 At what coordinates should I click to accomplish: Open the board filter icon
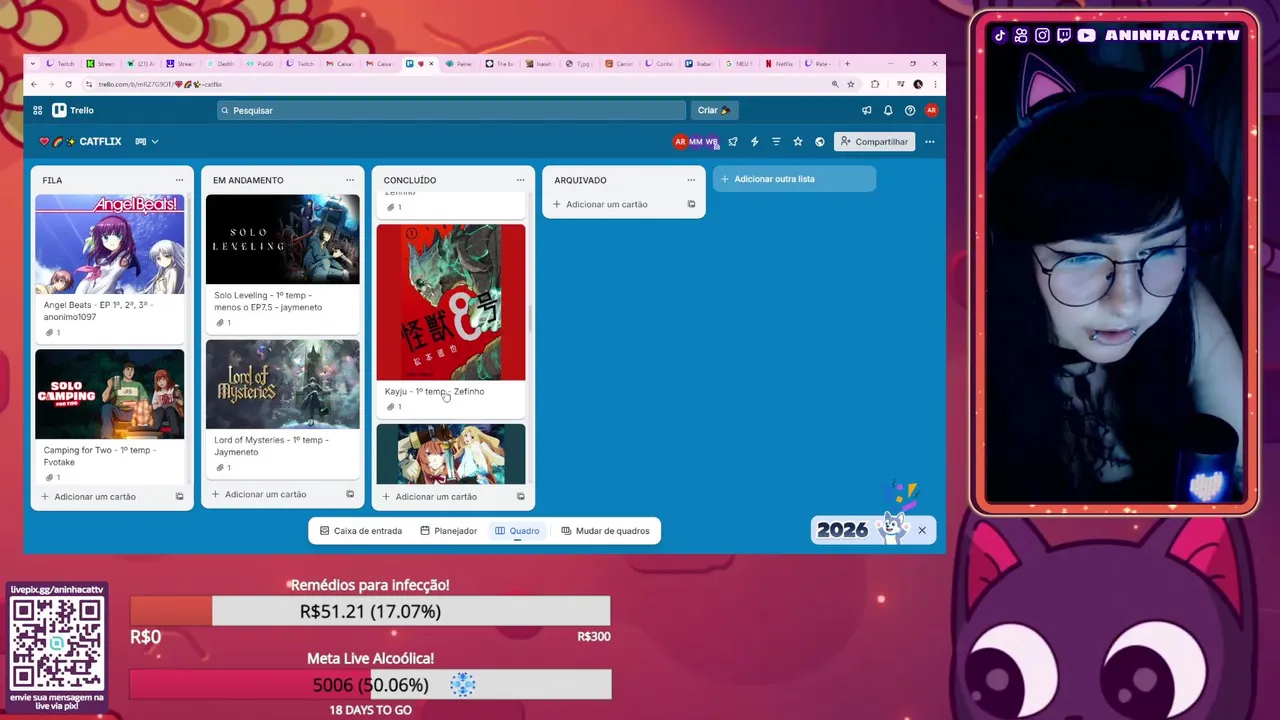776,142
